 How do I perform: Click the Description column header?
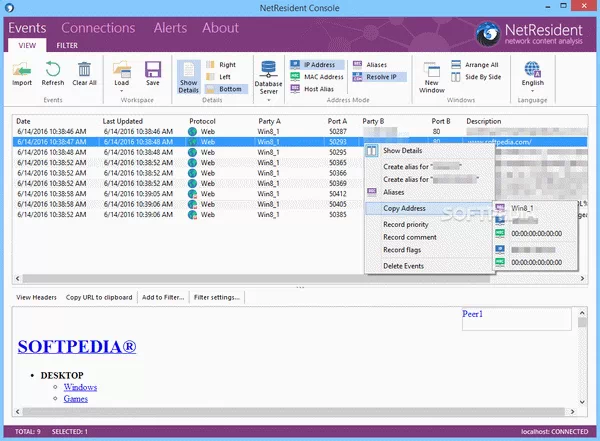[484, 121]
